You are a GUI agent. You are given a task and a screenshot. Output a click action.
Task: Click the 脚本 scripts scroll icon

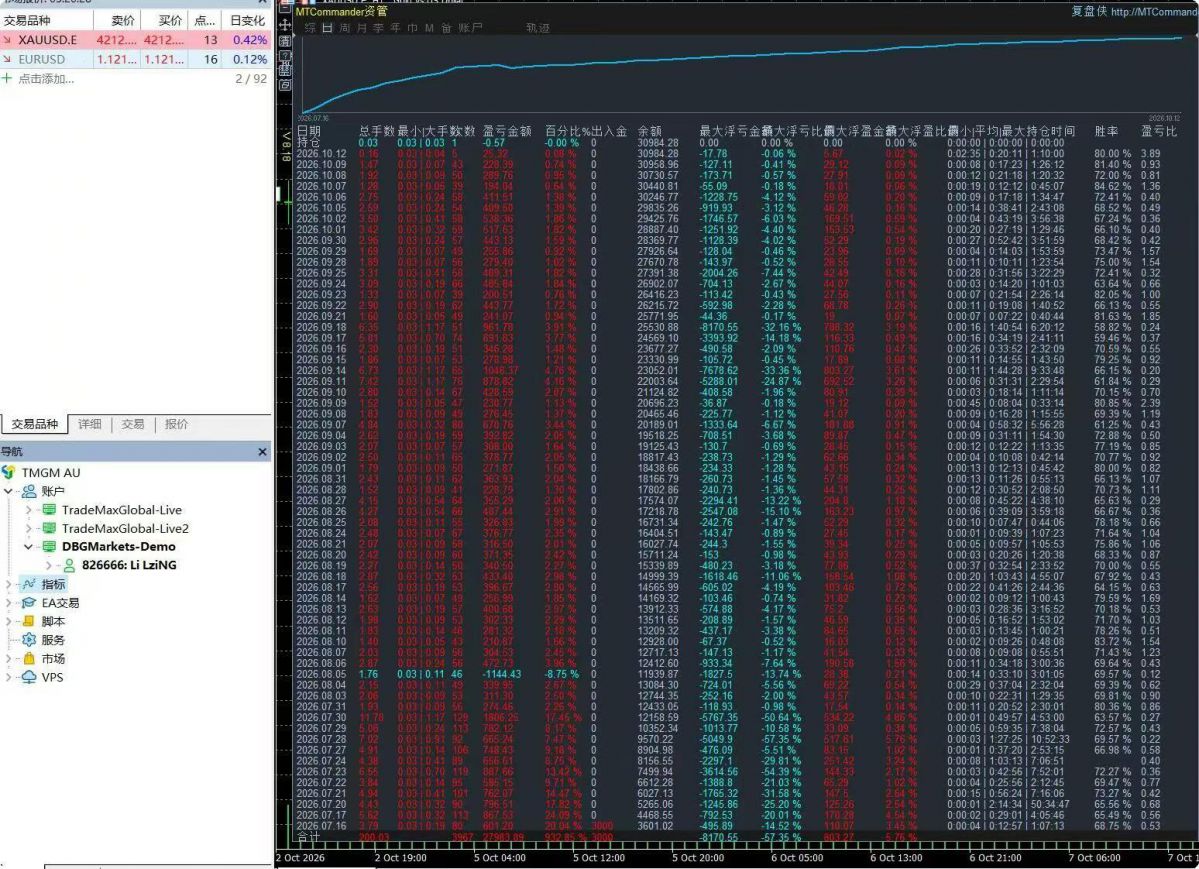pyautogui.click(x=29, y=621)
